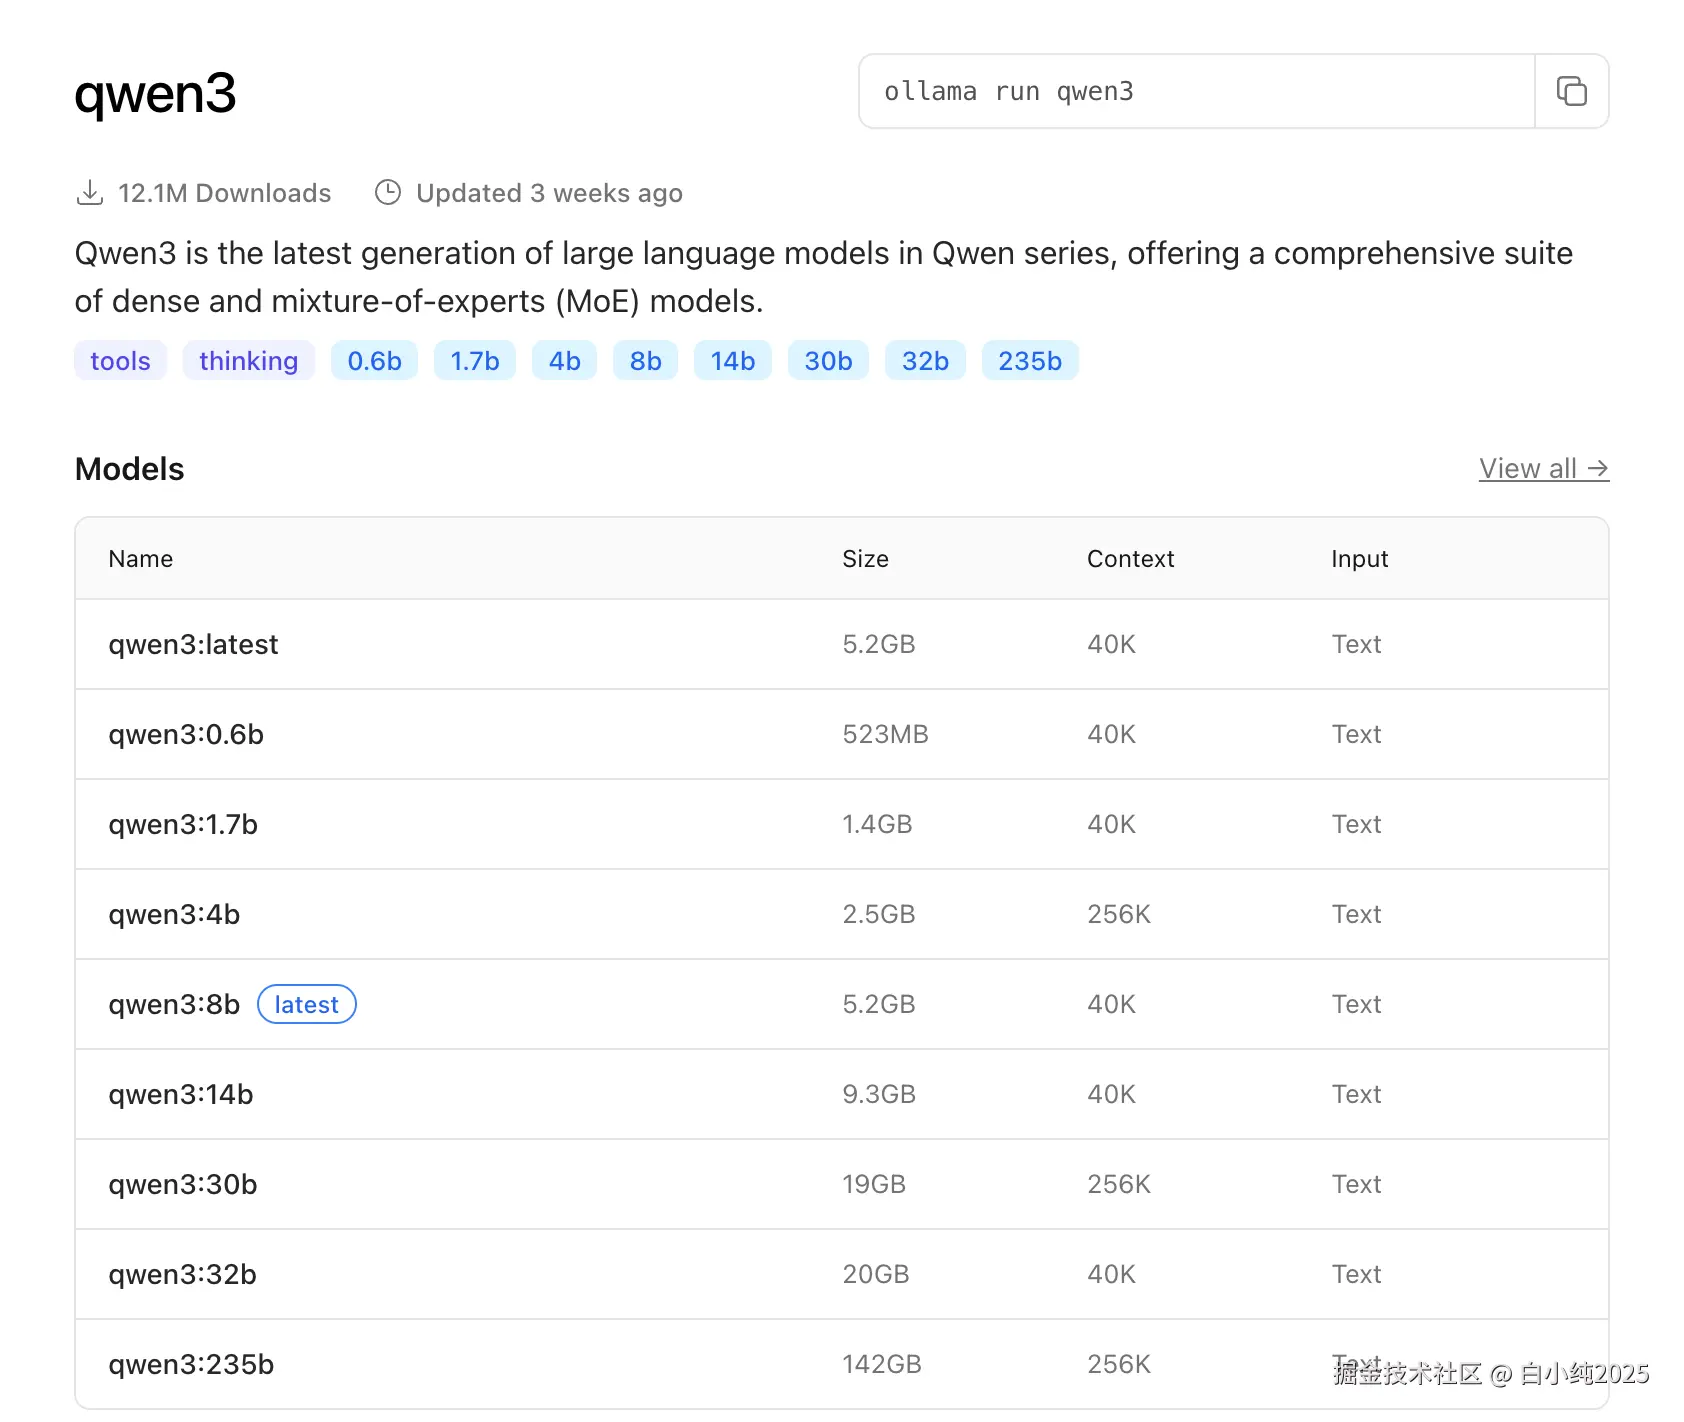Open the qwen3:14b model

(181, 1095)
